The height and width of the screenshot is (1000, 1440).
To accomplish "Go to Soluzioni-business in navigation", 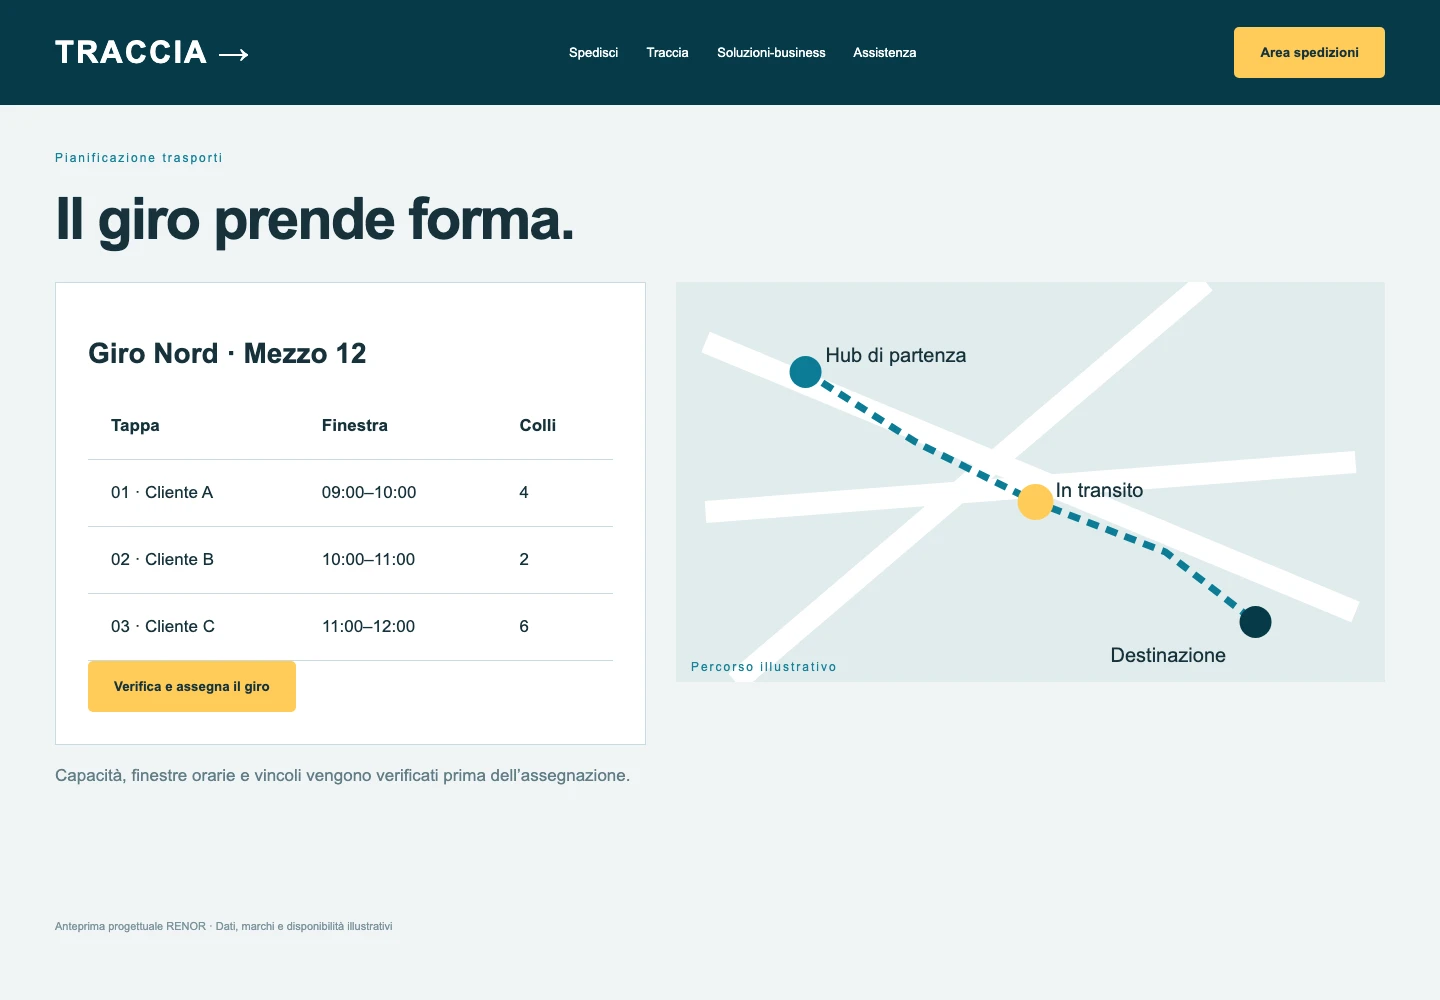I will point(771,53).
